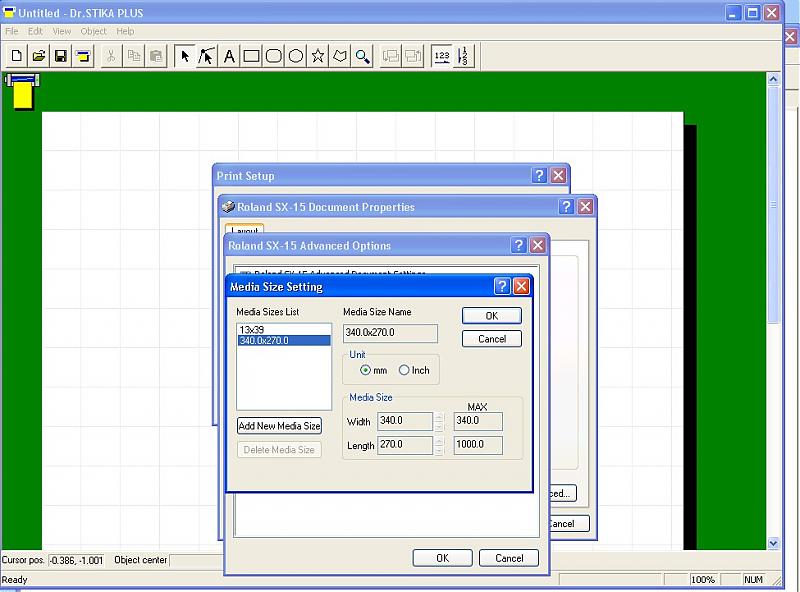Open the Edit menu

(x=35, y=31)
